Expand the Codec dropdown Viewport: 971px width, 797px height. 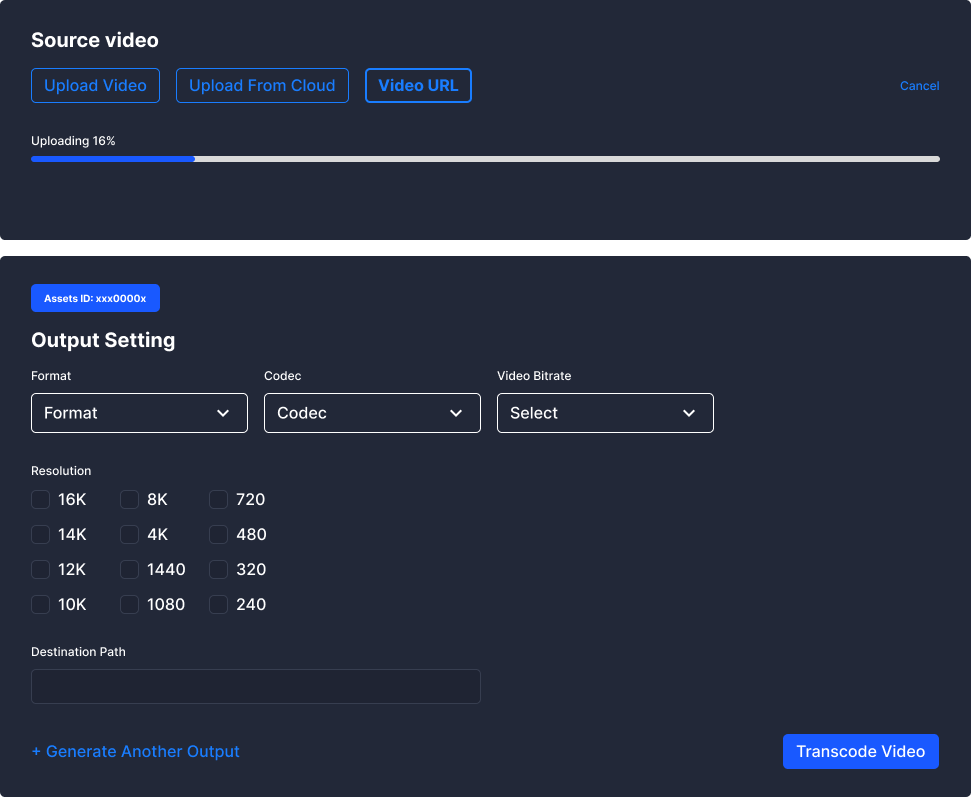(x=372, y=413)
